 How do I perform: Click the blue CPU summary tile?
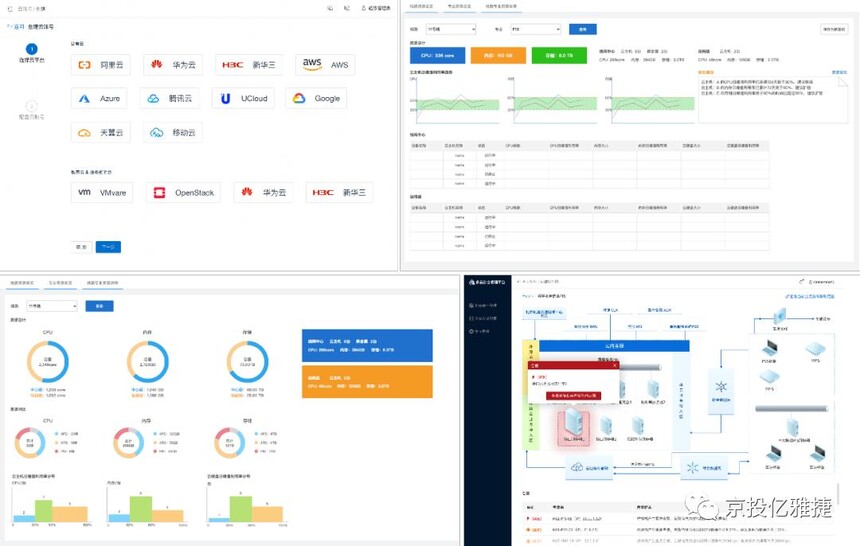click(437, 55)
